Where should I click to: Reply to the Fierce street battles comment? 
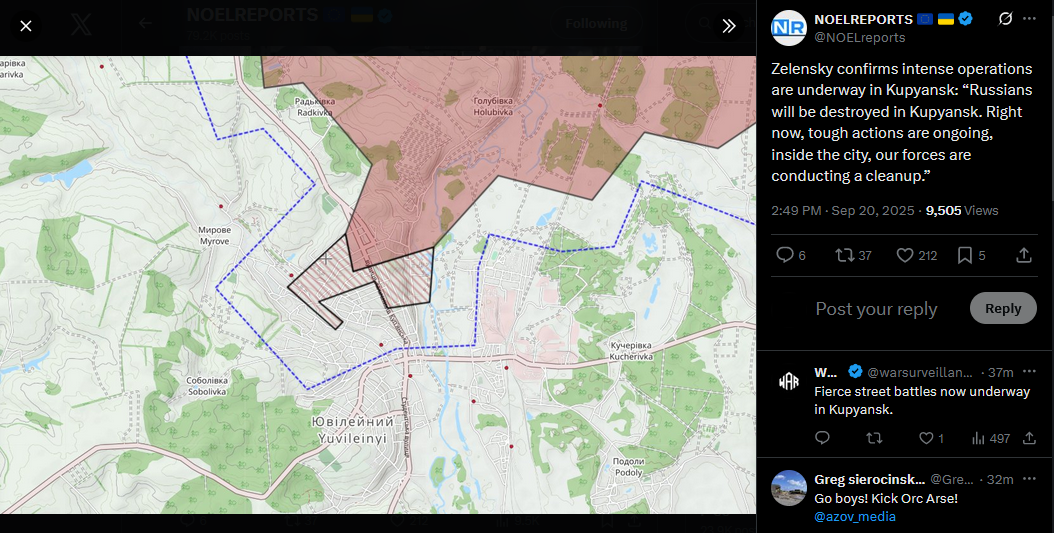822,438
